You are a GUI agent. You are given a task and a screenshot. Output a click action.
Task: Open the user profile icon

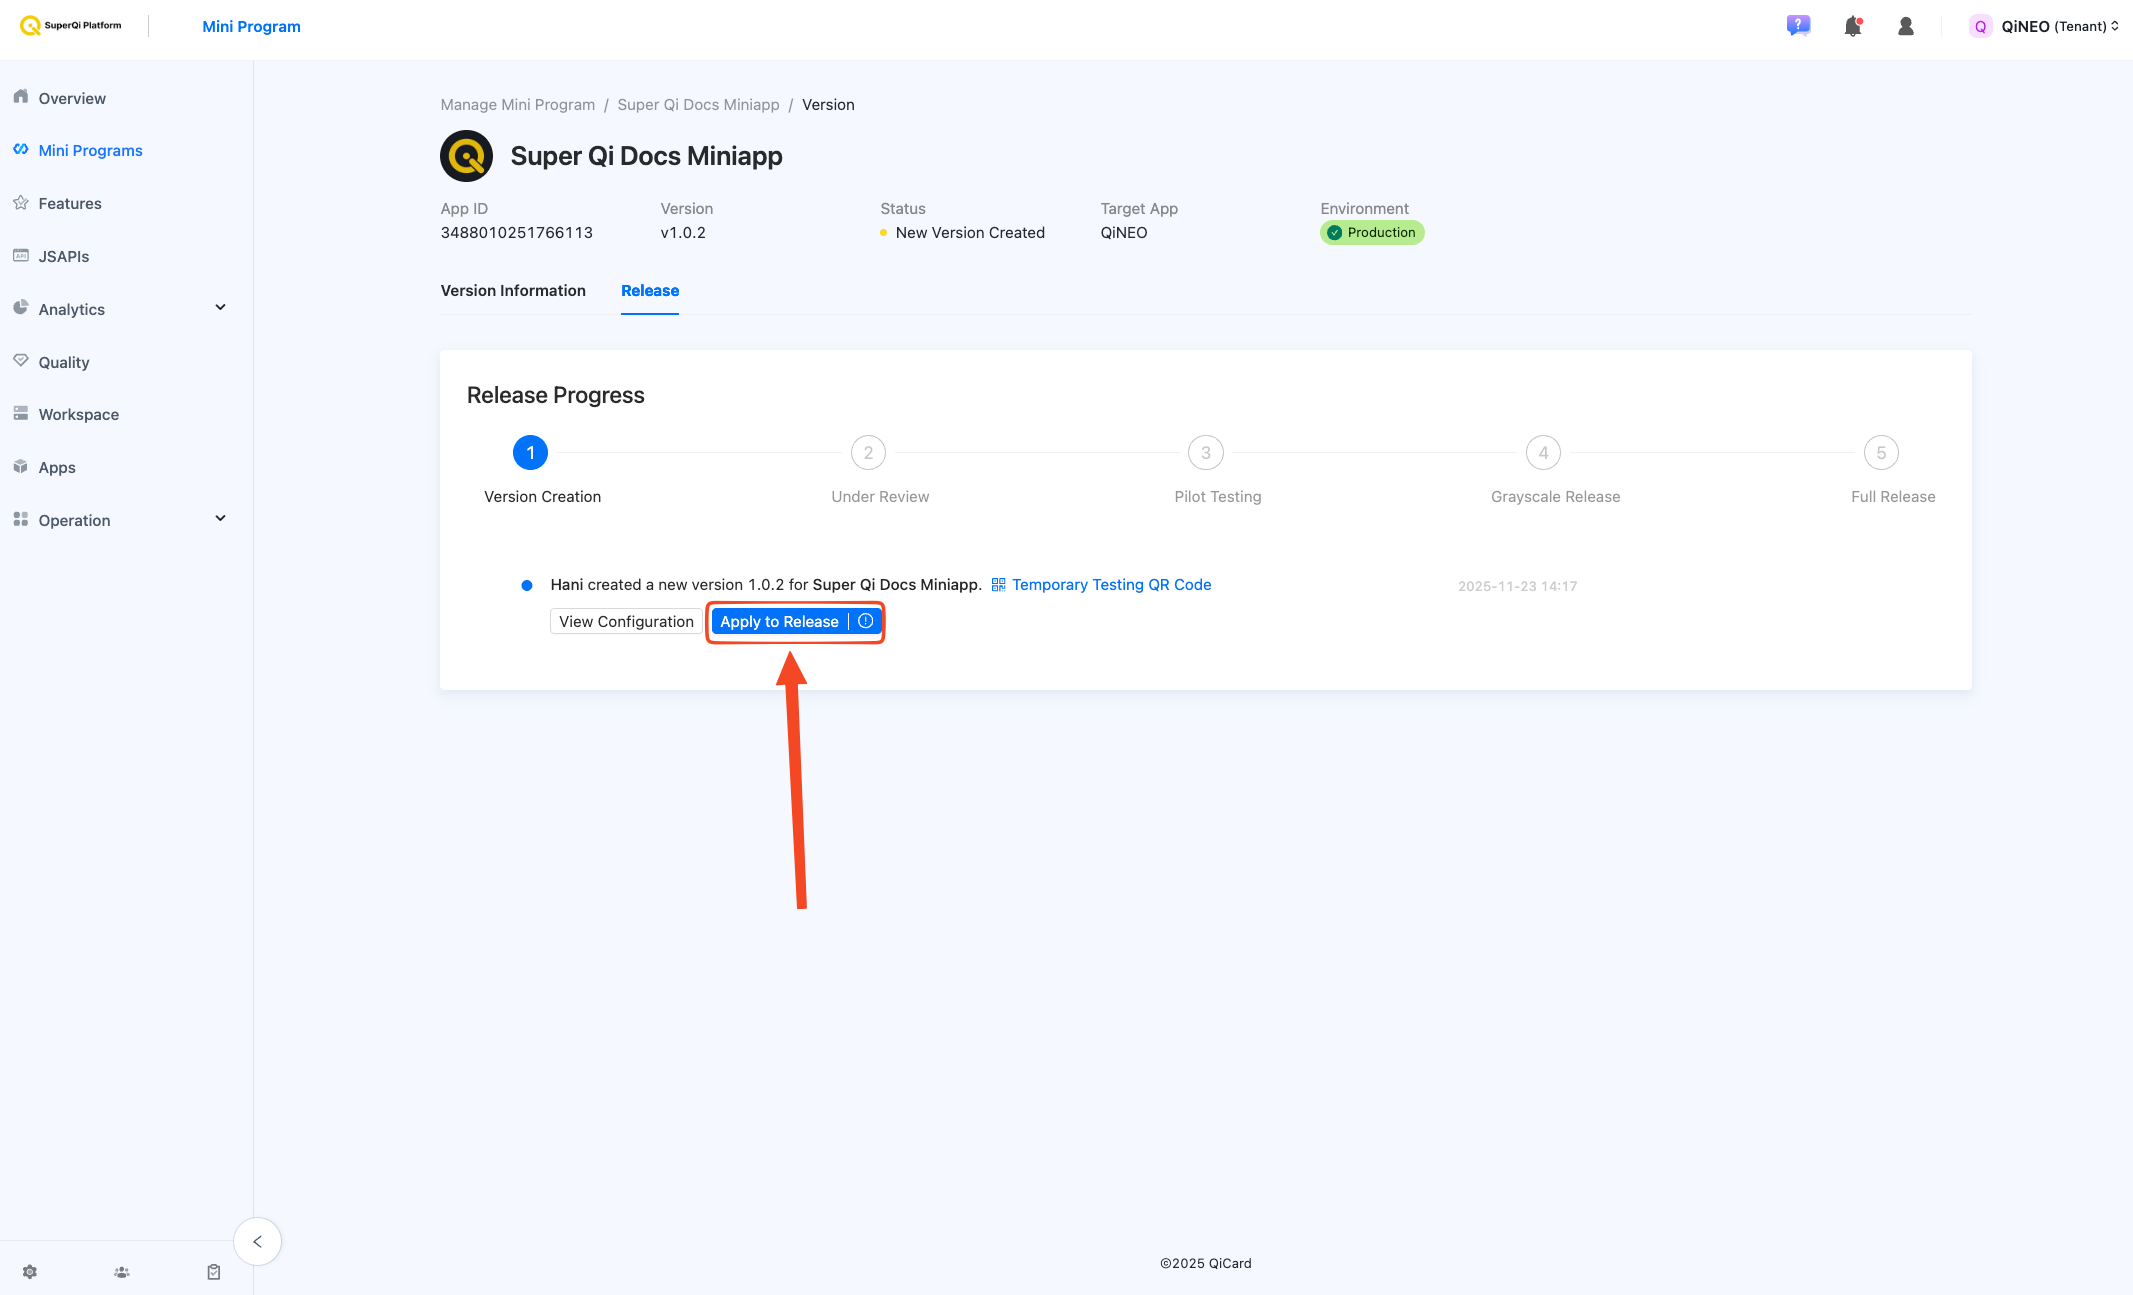[x=1906, y=26]
